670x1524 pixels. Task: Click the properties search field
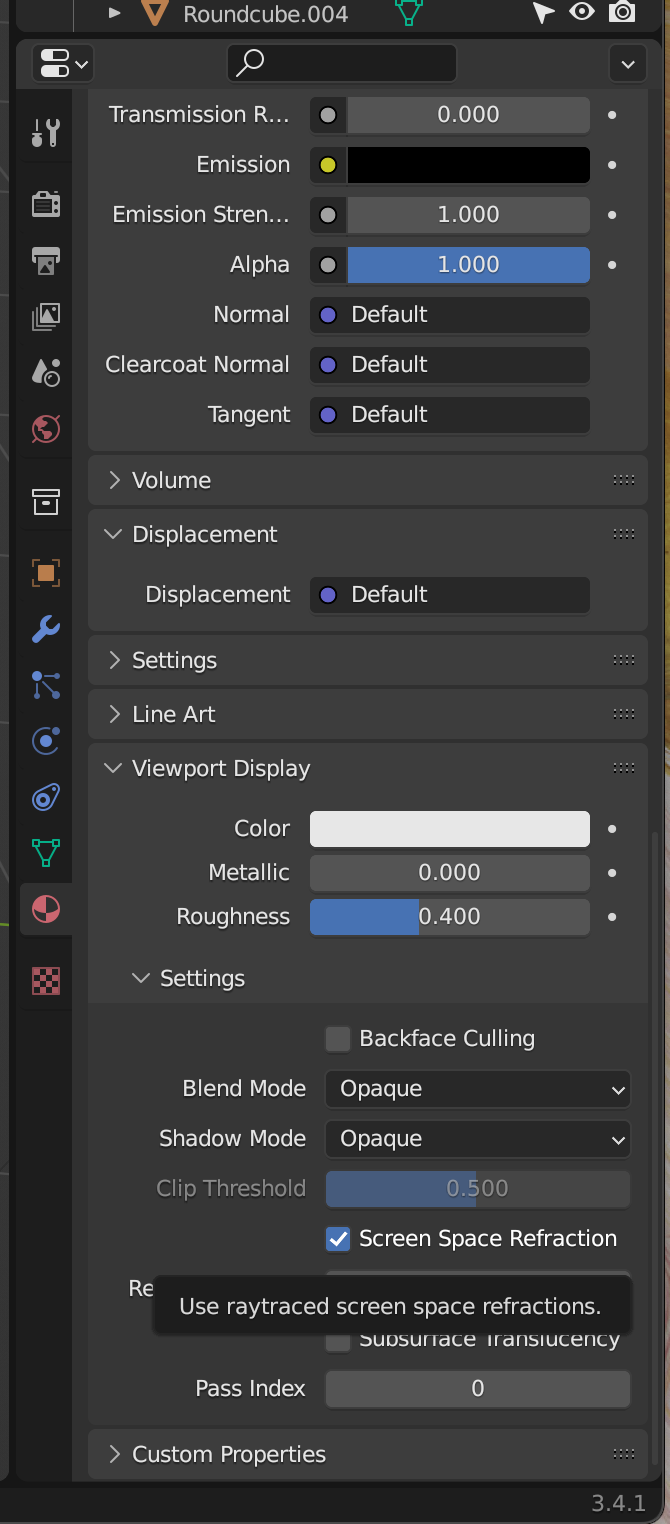coord(341,63)
